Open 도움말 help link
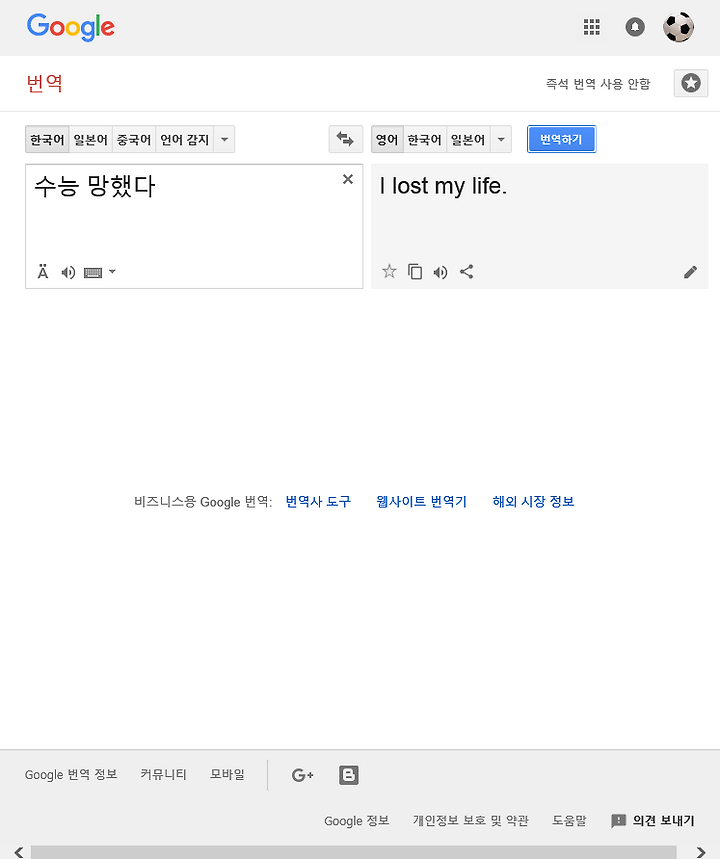This screenshot has height=859, width=720. (x=569, y=821)
